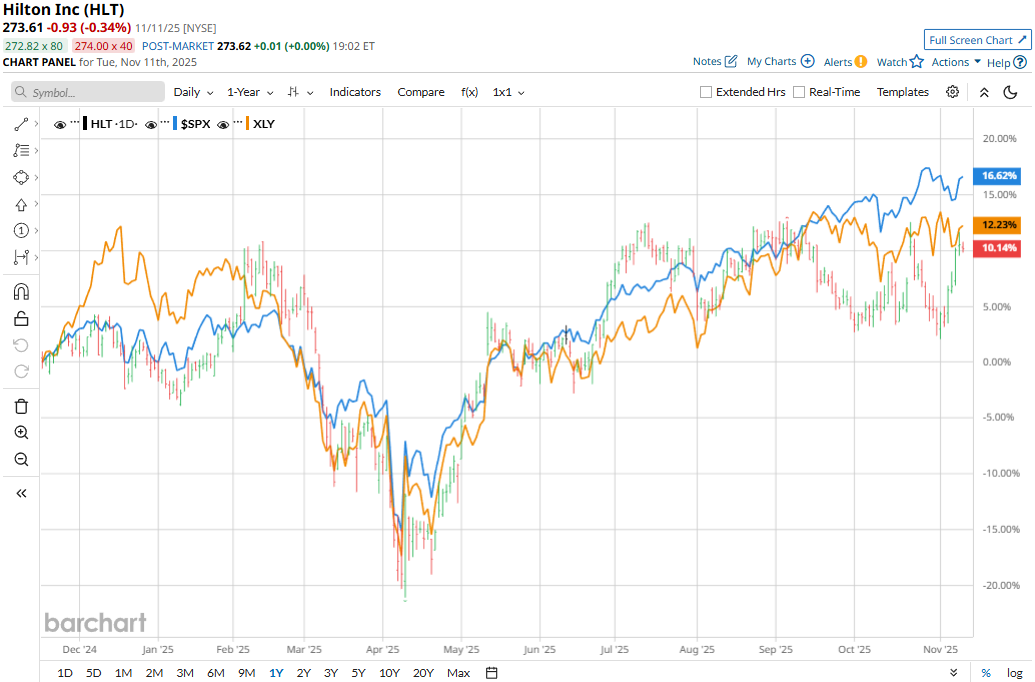Select the 1D range
Viewport: 1035px width, 682px height.
65,673
